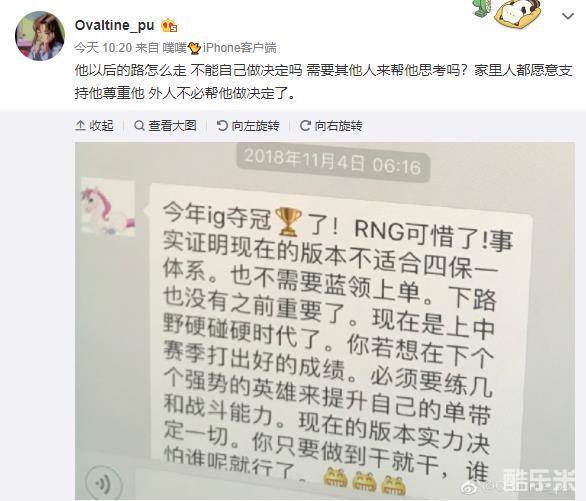
Task: Click the magnifier icon for the large image
Action: pyautogui.click(x=139, y=126)
